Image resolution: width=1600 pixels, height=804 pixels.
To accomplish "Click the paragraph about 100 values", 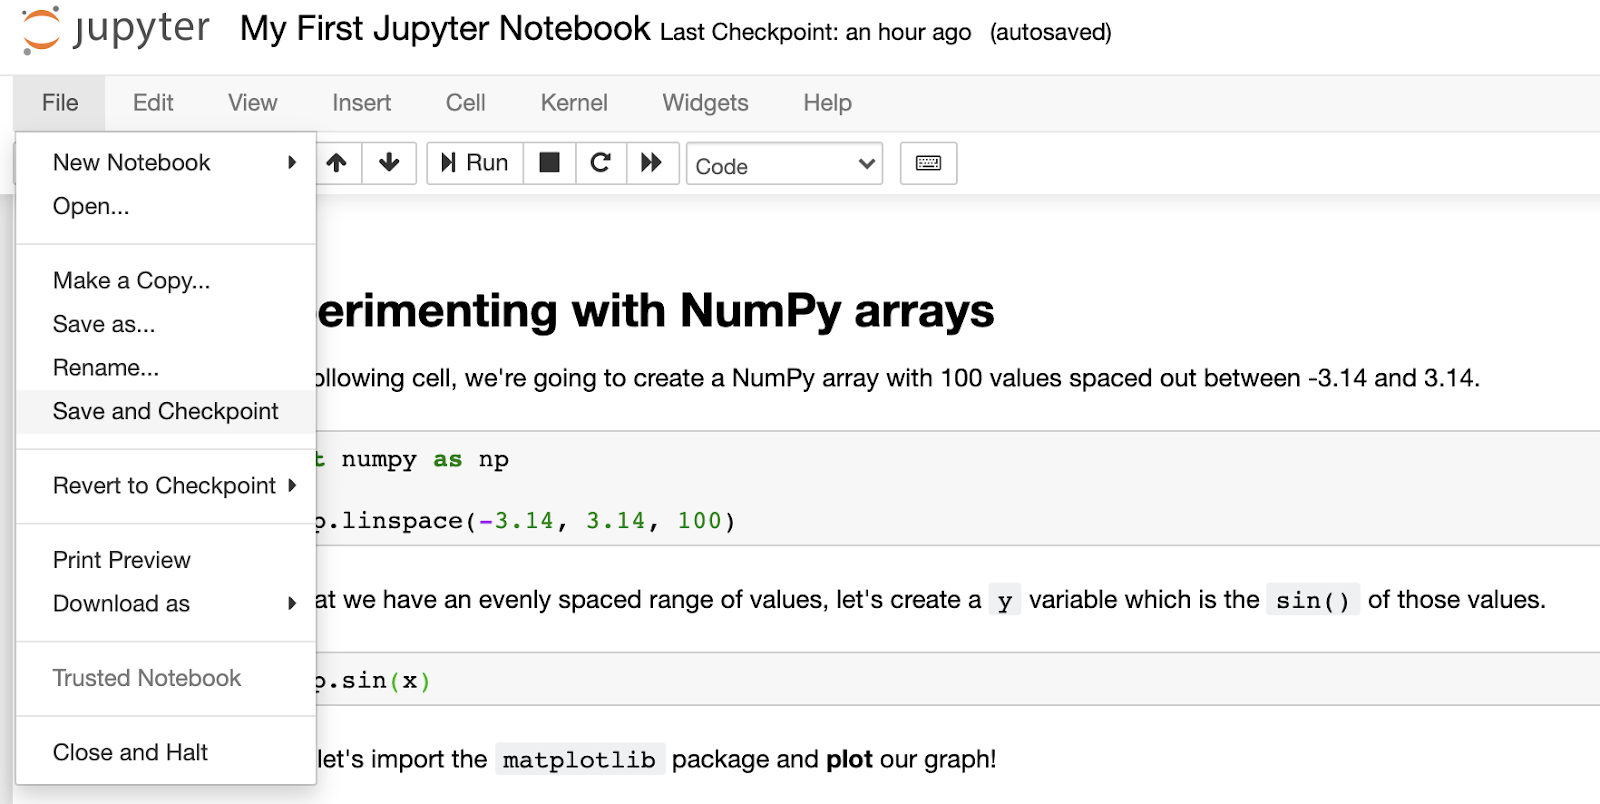I will 897,378.
